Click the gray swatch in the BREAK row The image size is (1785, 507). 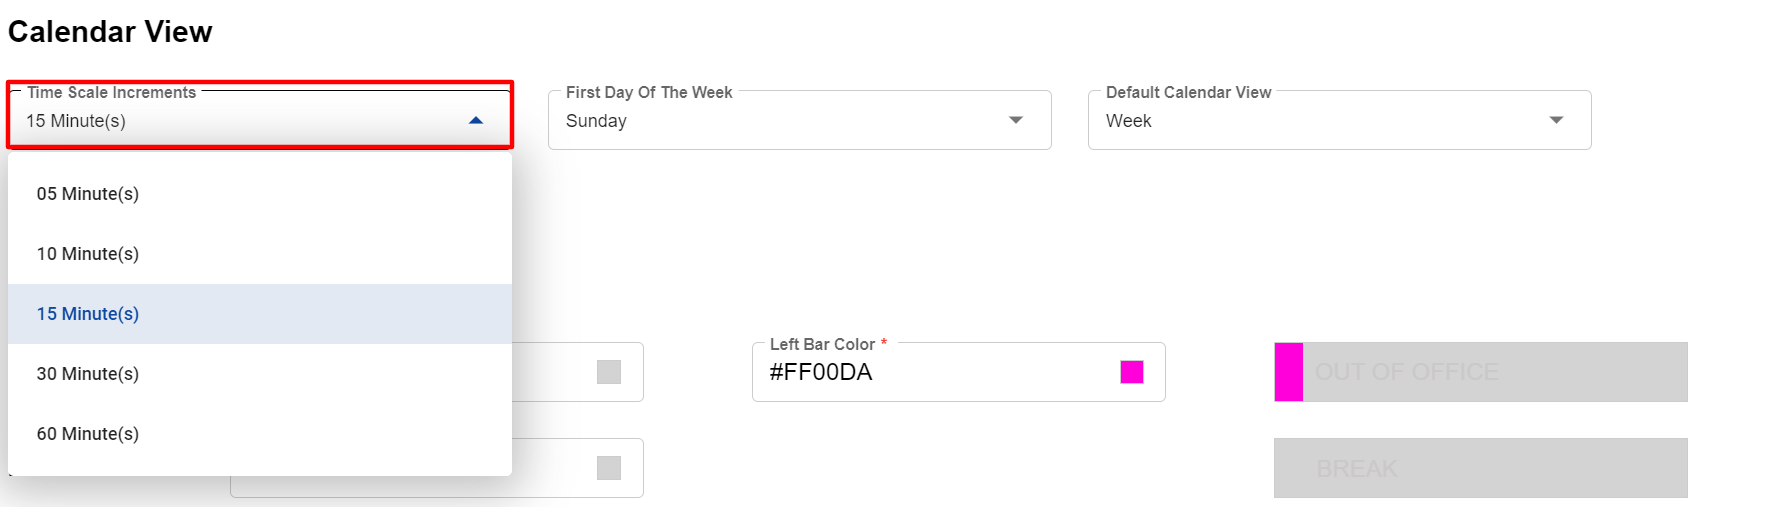coord(609,468)
